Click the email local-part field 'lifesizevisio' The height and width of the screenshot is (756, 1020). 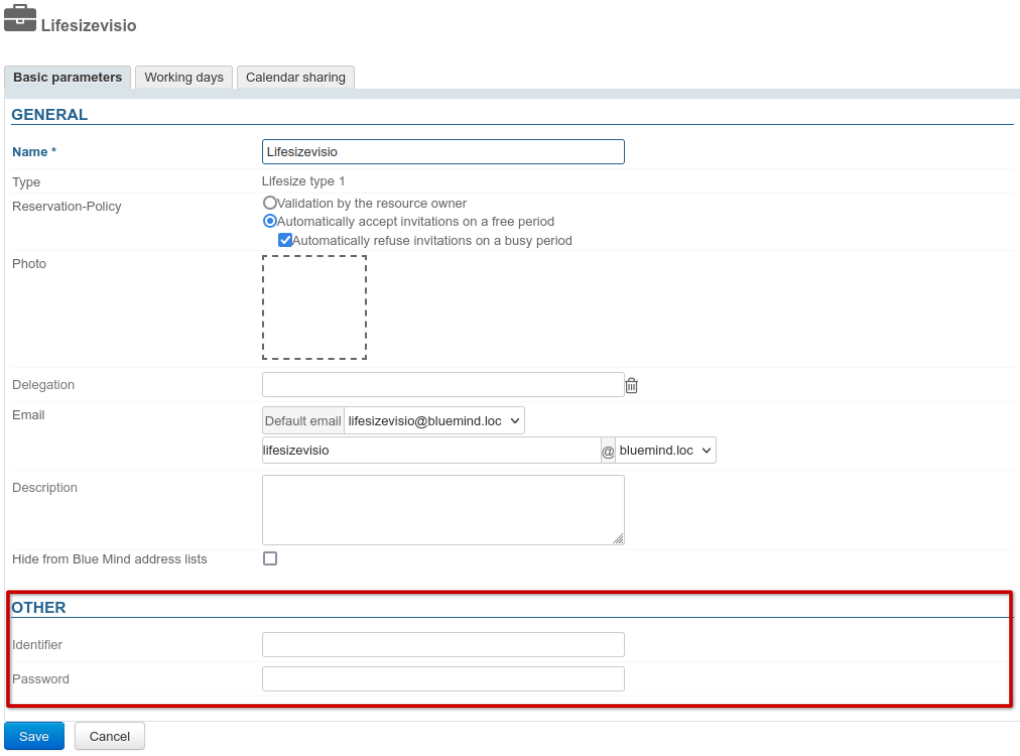click(430, 451)
